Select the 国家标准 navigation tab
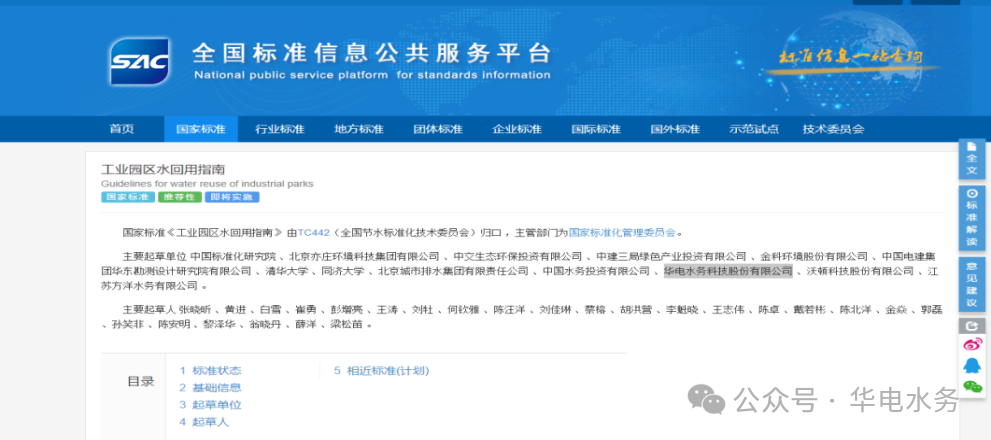 click(201, 129)
